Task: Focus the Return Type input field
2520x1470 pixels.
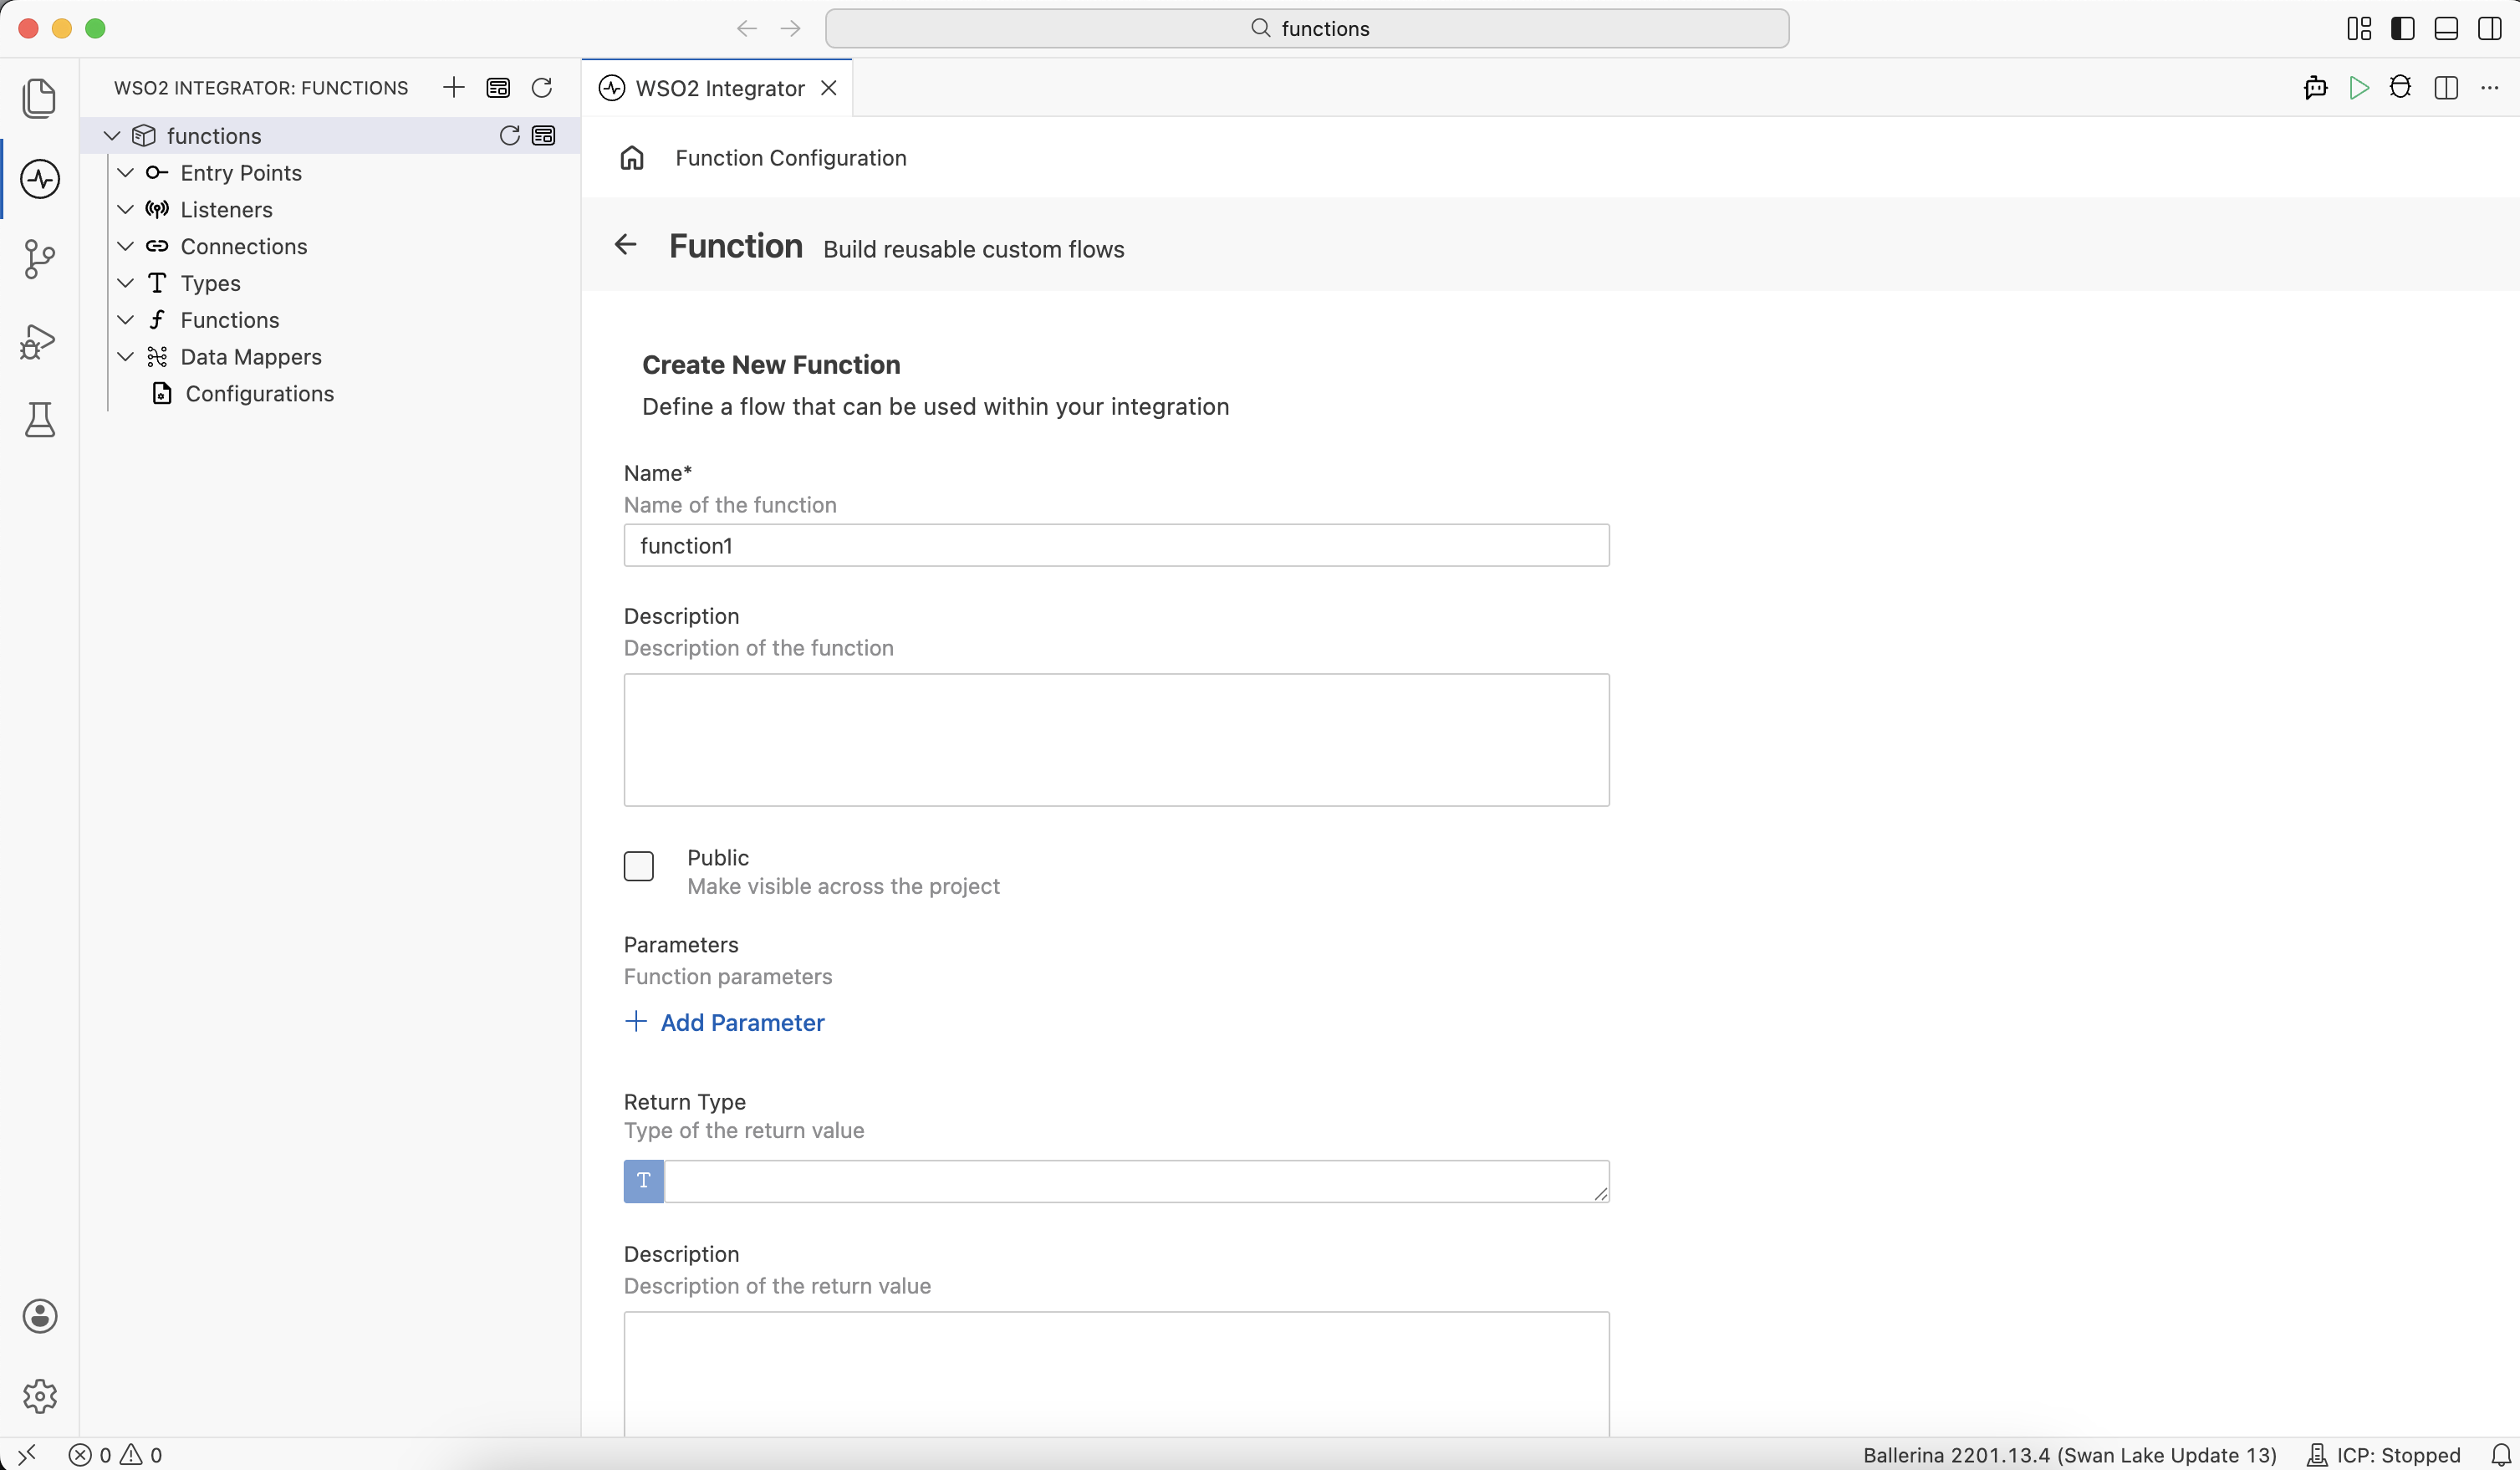Action: 1137,1181
